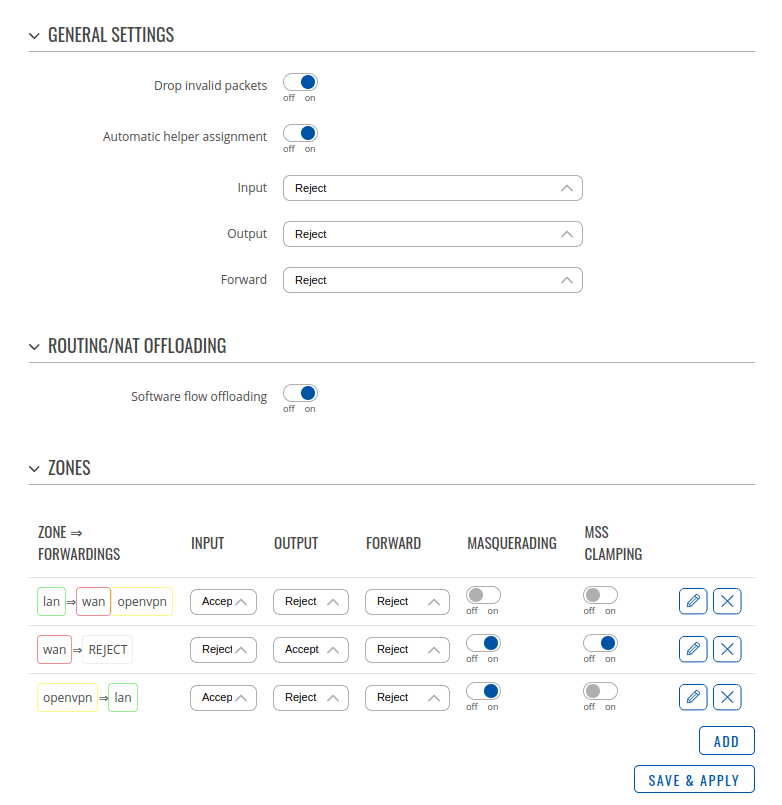Toggle Drop invalid packets switch
Screen dimensions: 782x805
tap(300, 82)
